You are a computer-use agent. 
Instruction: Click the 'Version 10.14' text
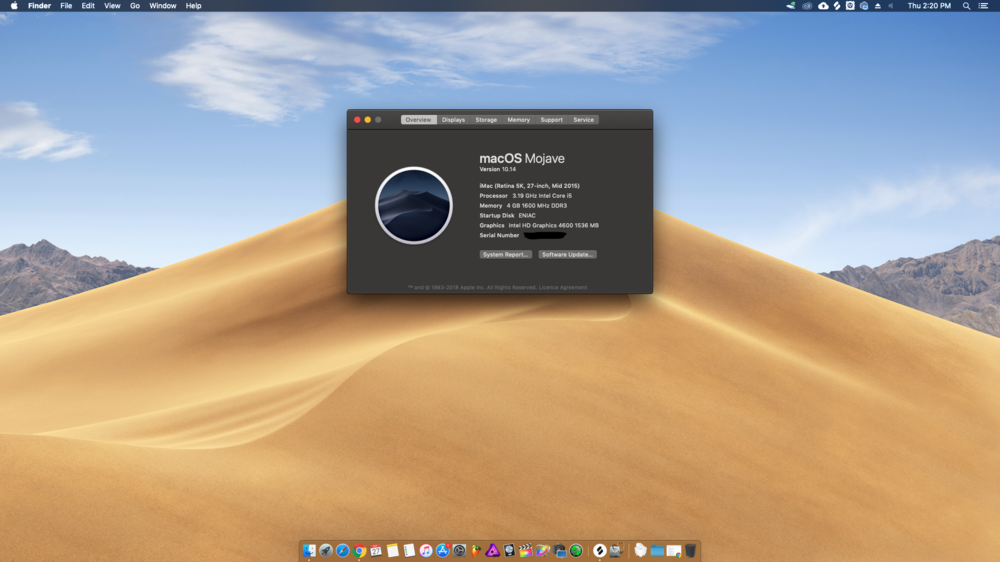tap(497, 170)
